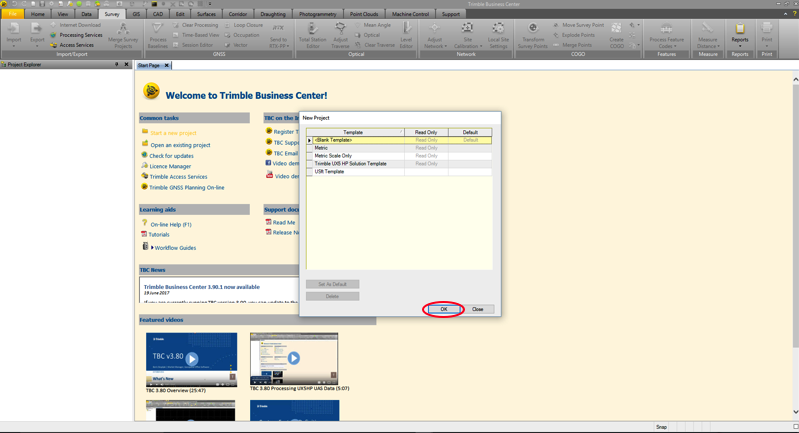Click the Loop Closure tool
Viewport: 799px width, 433px height.
[244, 25]
